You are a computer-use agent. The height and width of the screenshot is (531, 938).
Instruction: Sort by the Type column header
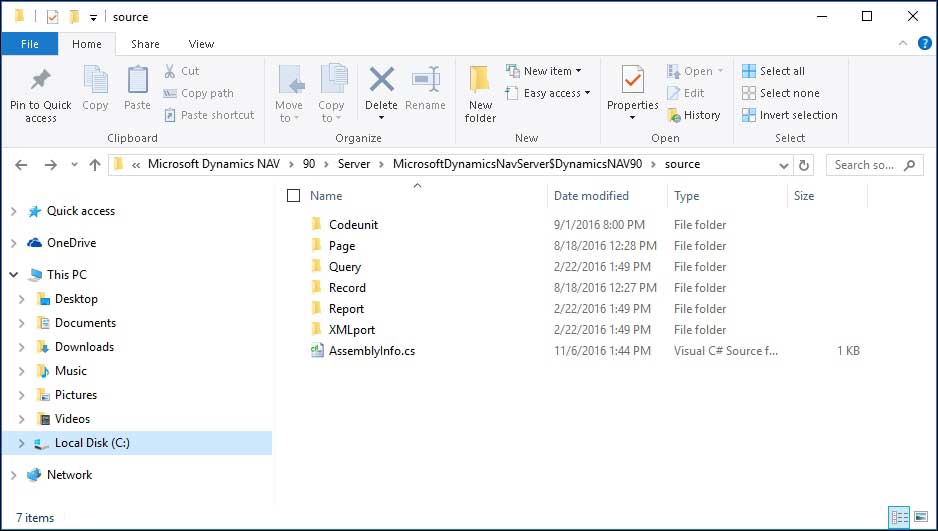click(686, 196)
